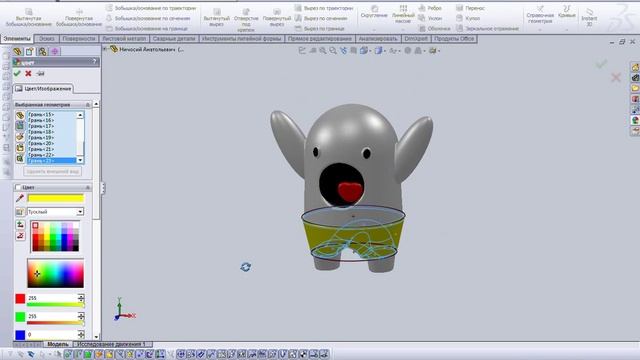Open the Linear Pattern (Линейный массив) dropdown
The height and width of the screenshot is (360, 640).
click(x=403, y=29)
